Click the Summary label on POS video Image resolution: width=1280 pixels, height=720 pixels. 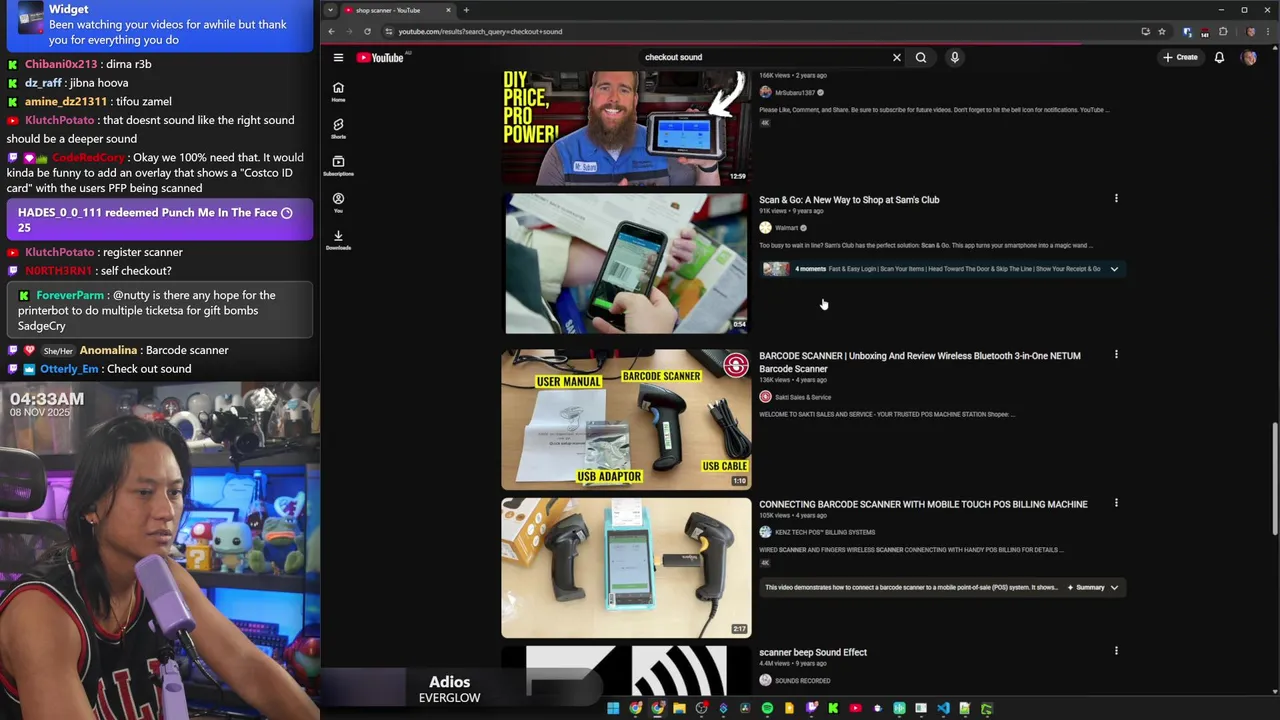1090,588
